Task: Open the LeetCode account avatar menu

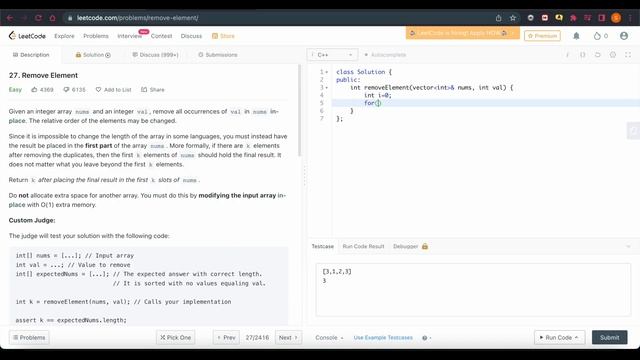Action: click(x=624, y=36)
